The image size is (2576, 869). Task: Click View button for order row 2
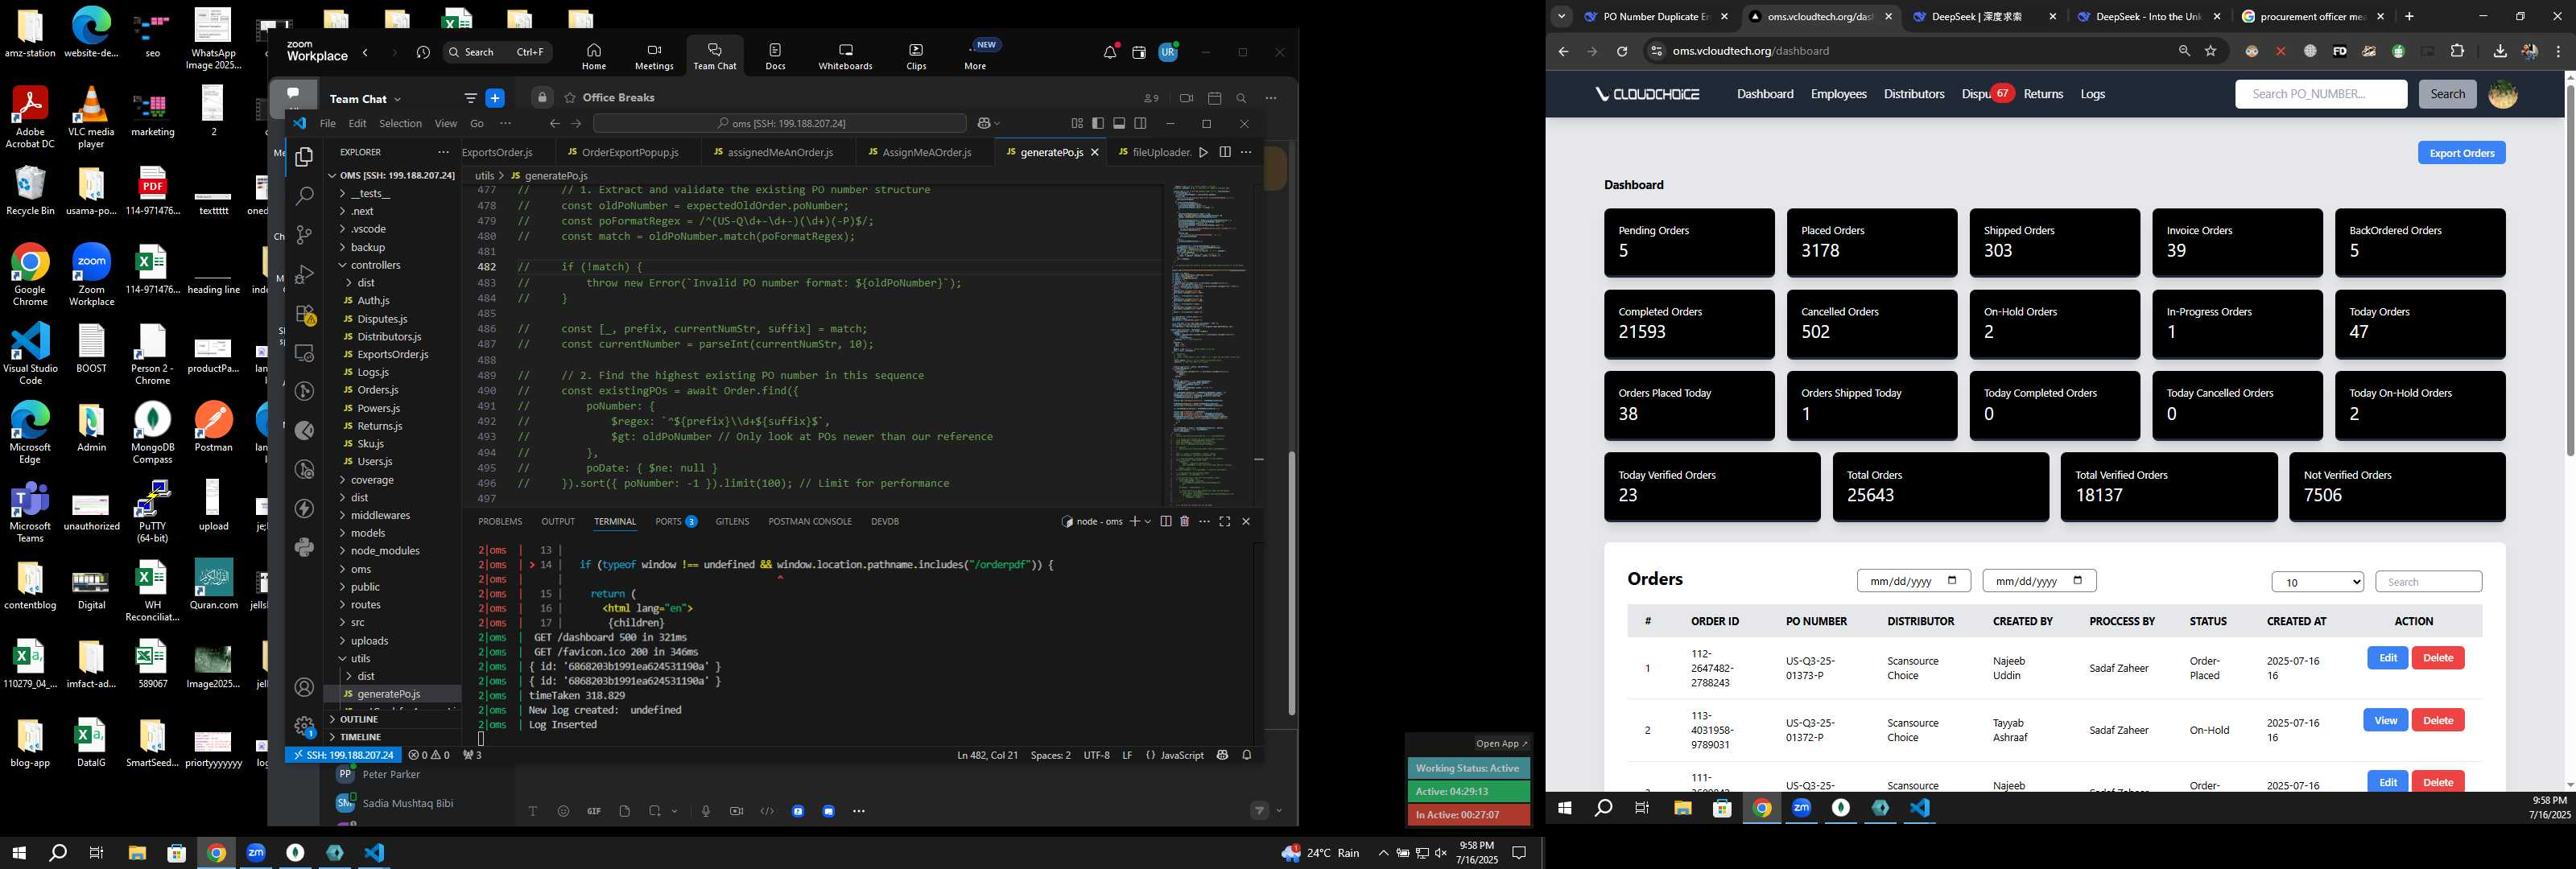[2385, 720]
